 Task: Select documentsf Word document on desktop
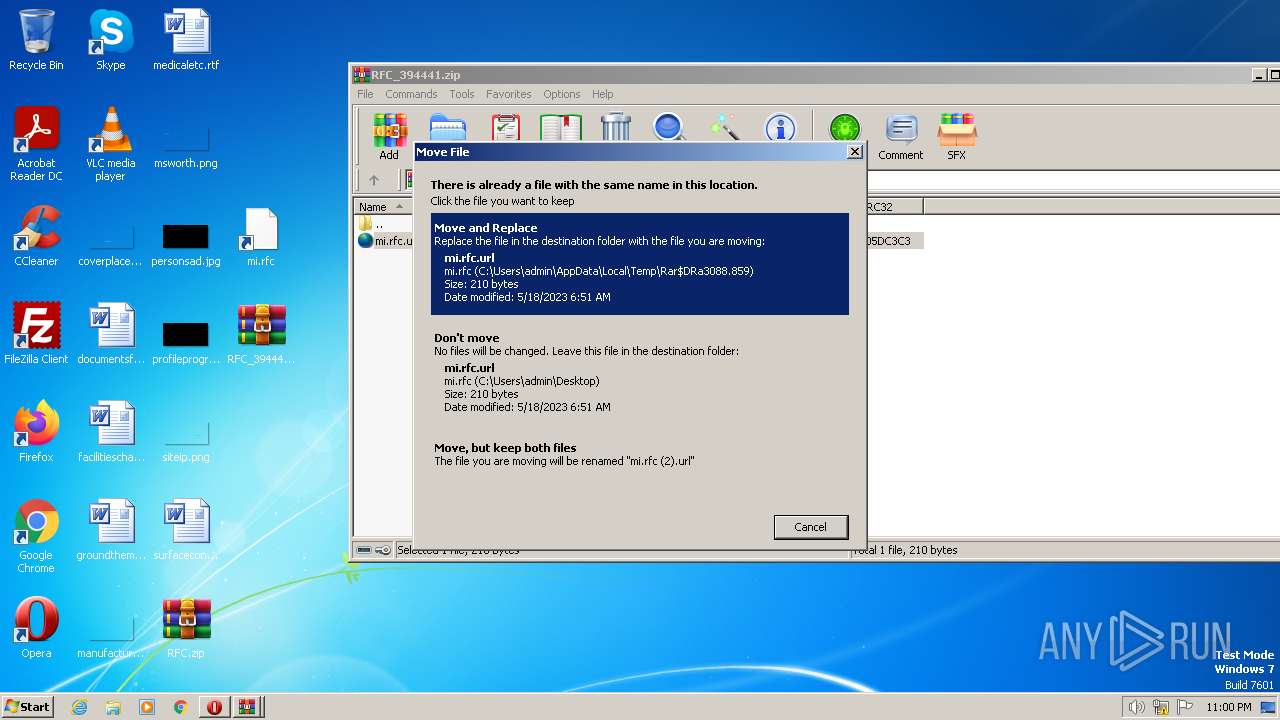pyautogui.click(x=110, y=334)
